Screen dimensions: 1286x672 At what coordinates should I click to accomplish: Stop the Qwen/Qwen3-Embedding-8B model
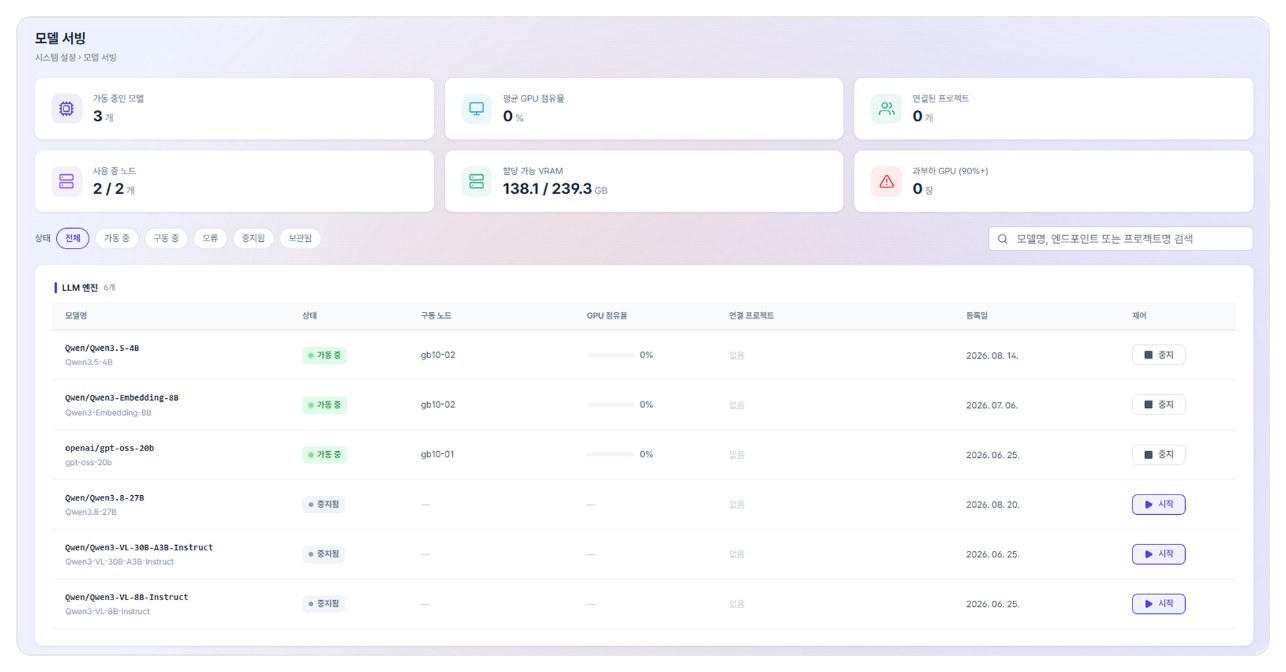pyautogui.click(x=1158, y=405)
